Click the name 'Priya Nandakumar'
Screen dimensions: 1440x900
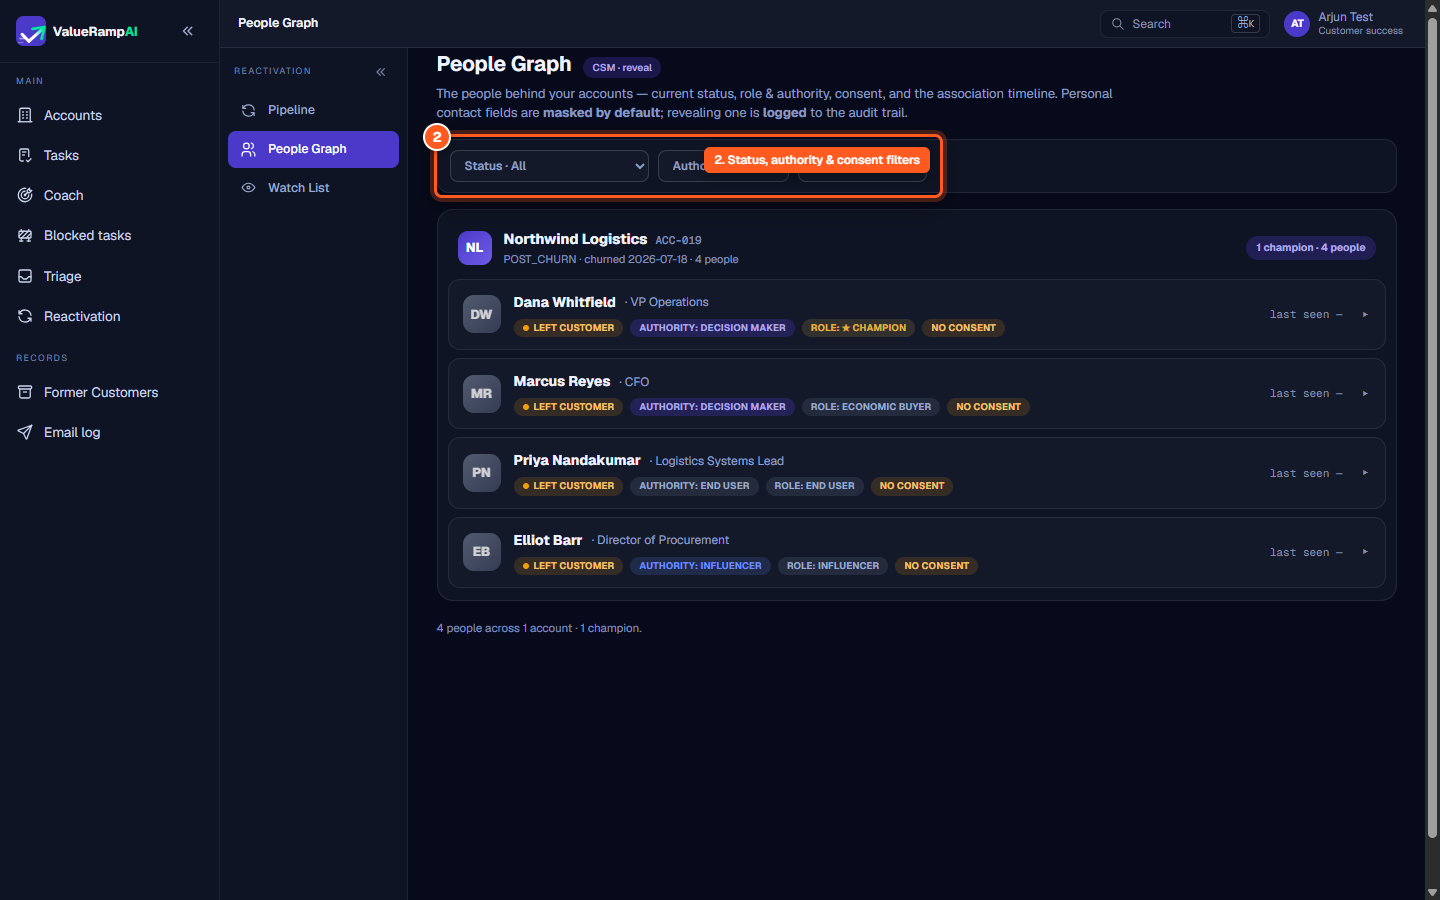(577, 460)
